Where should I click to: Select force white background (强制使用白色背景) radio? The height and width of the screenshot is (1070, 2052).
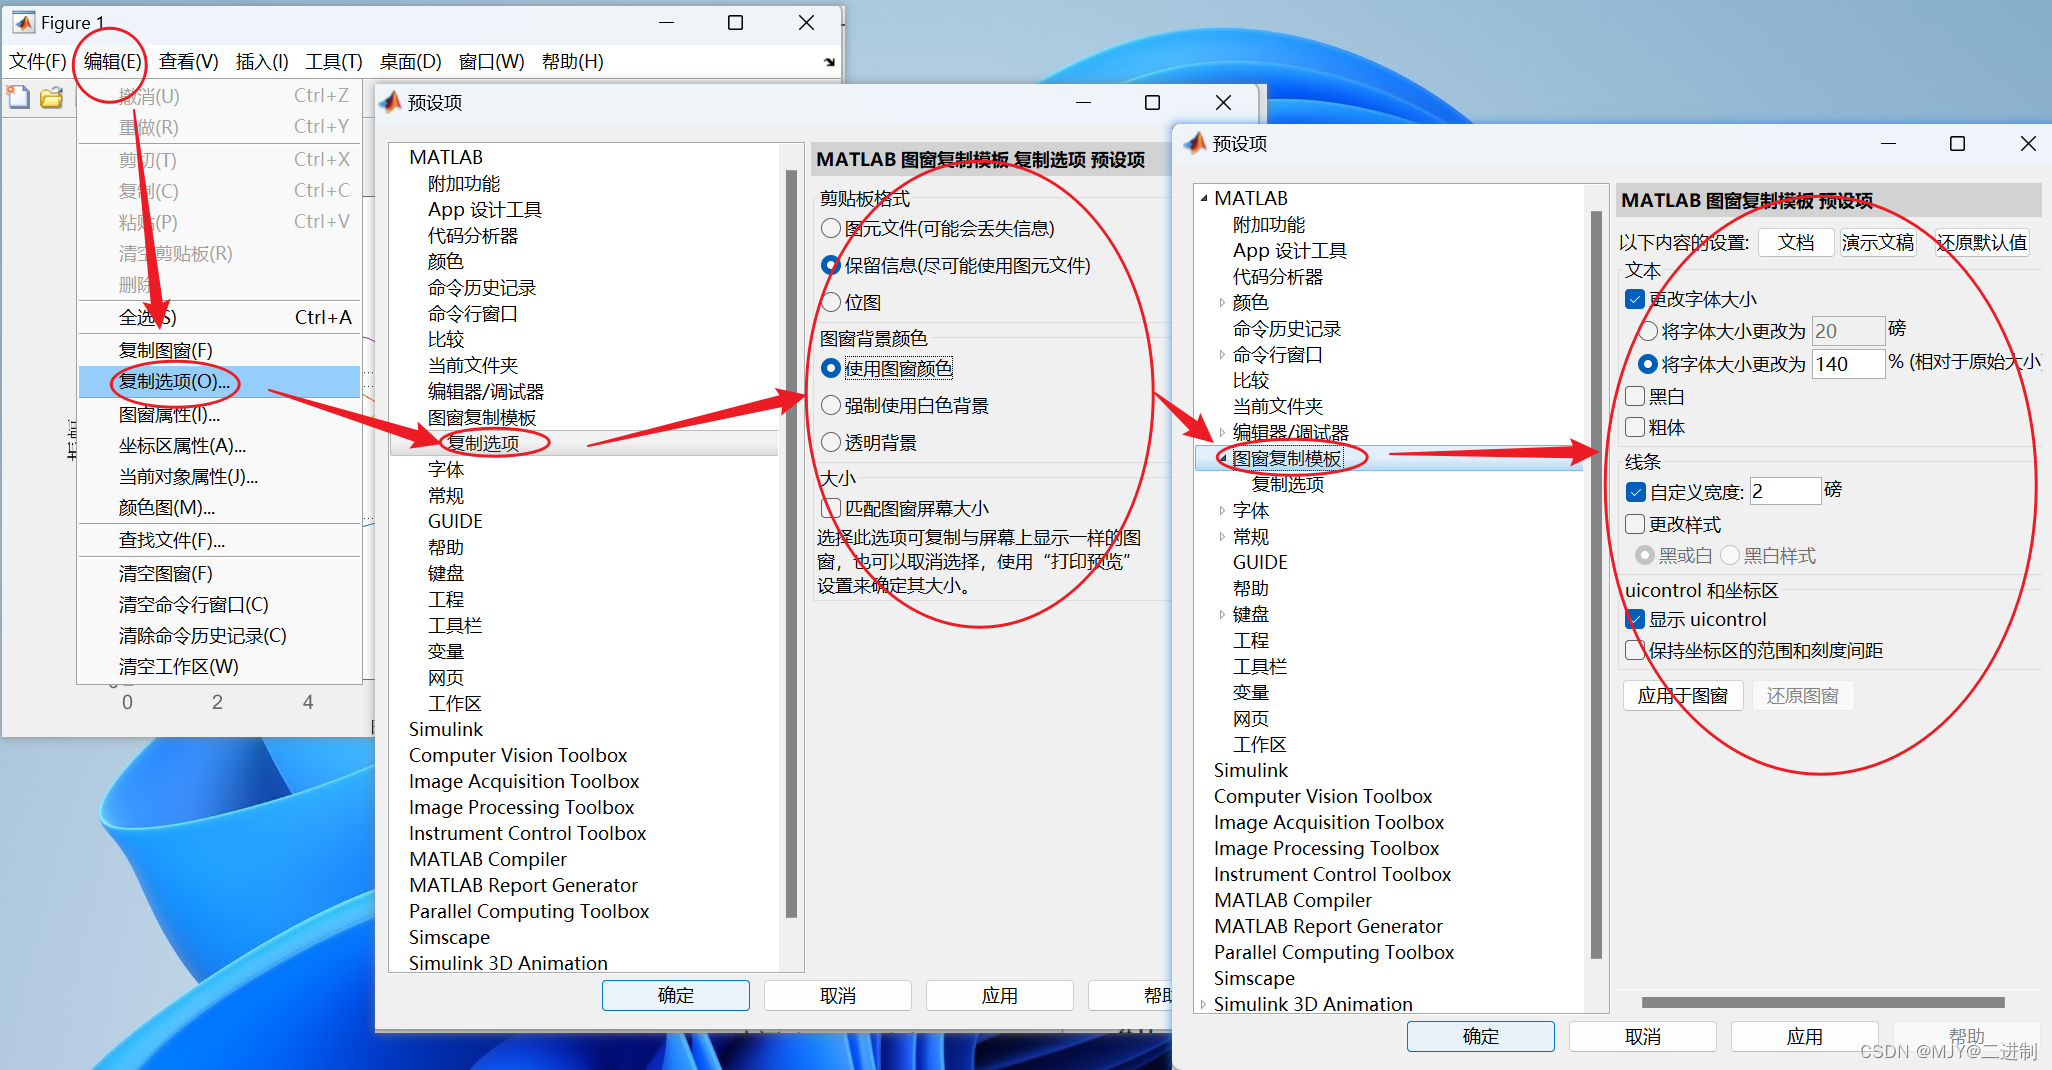coord(830,405)
